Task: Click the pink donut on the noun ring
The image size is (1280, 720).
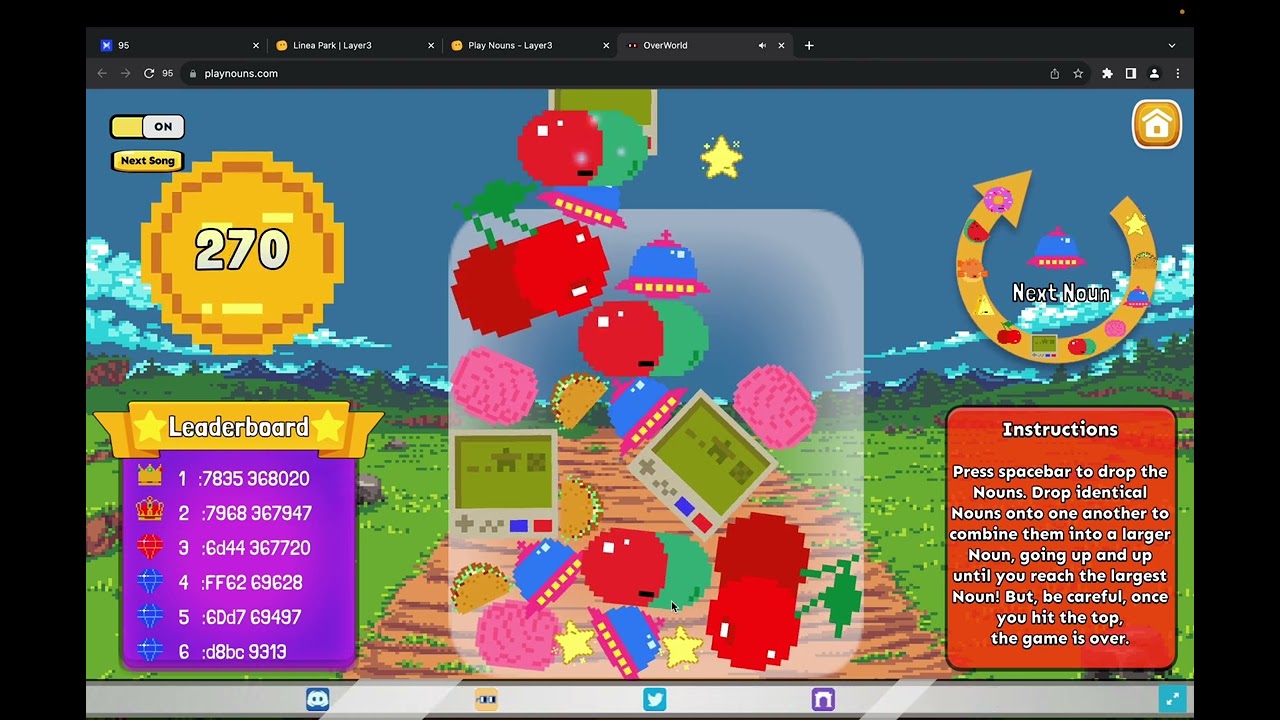Action: click(998, 200)
